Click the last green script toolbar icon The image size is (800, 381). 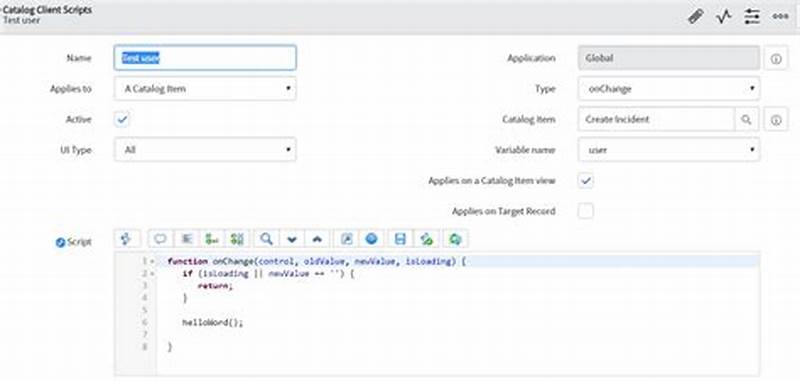tap(455, 238)
